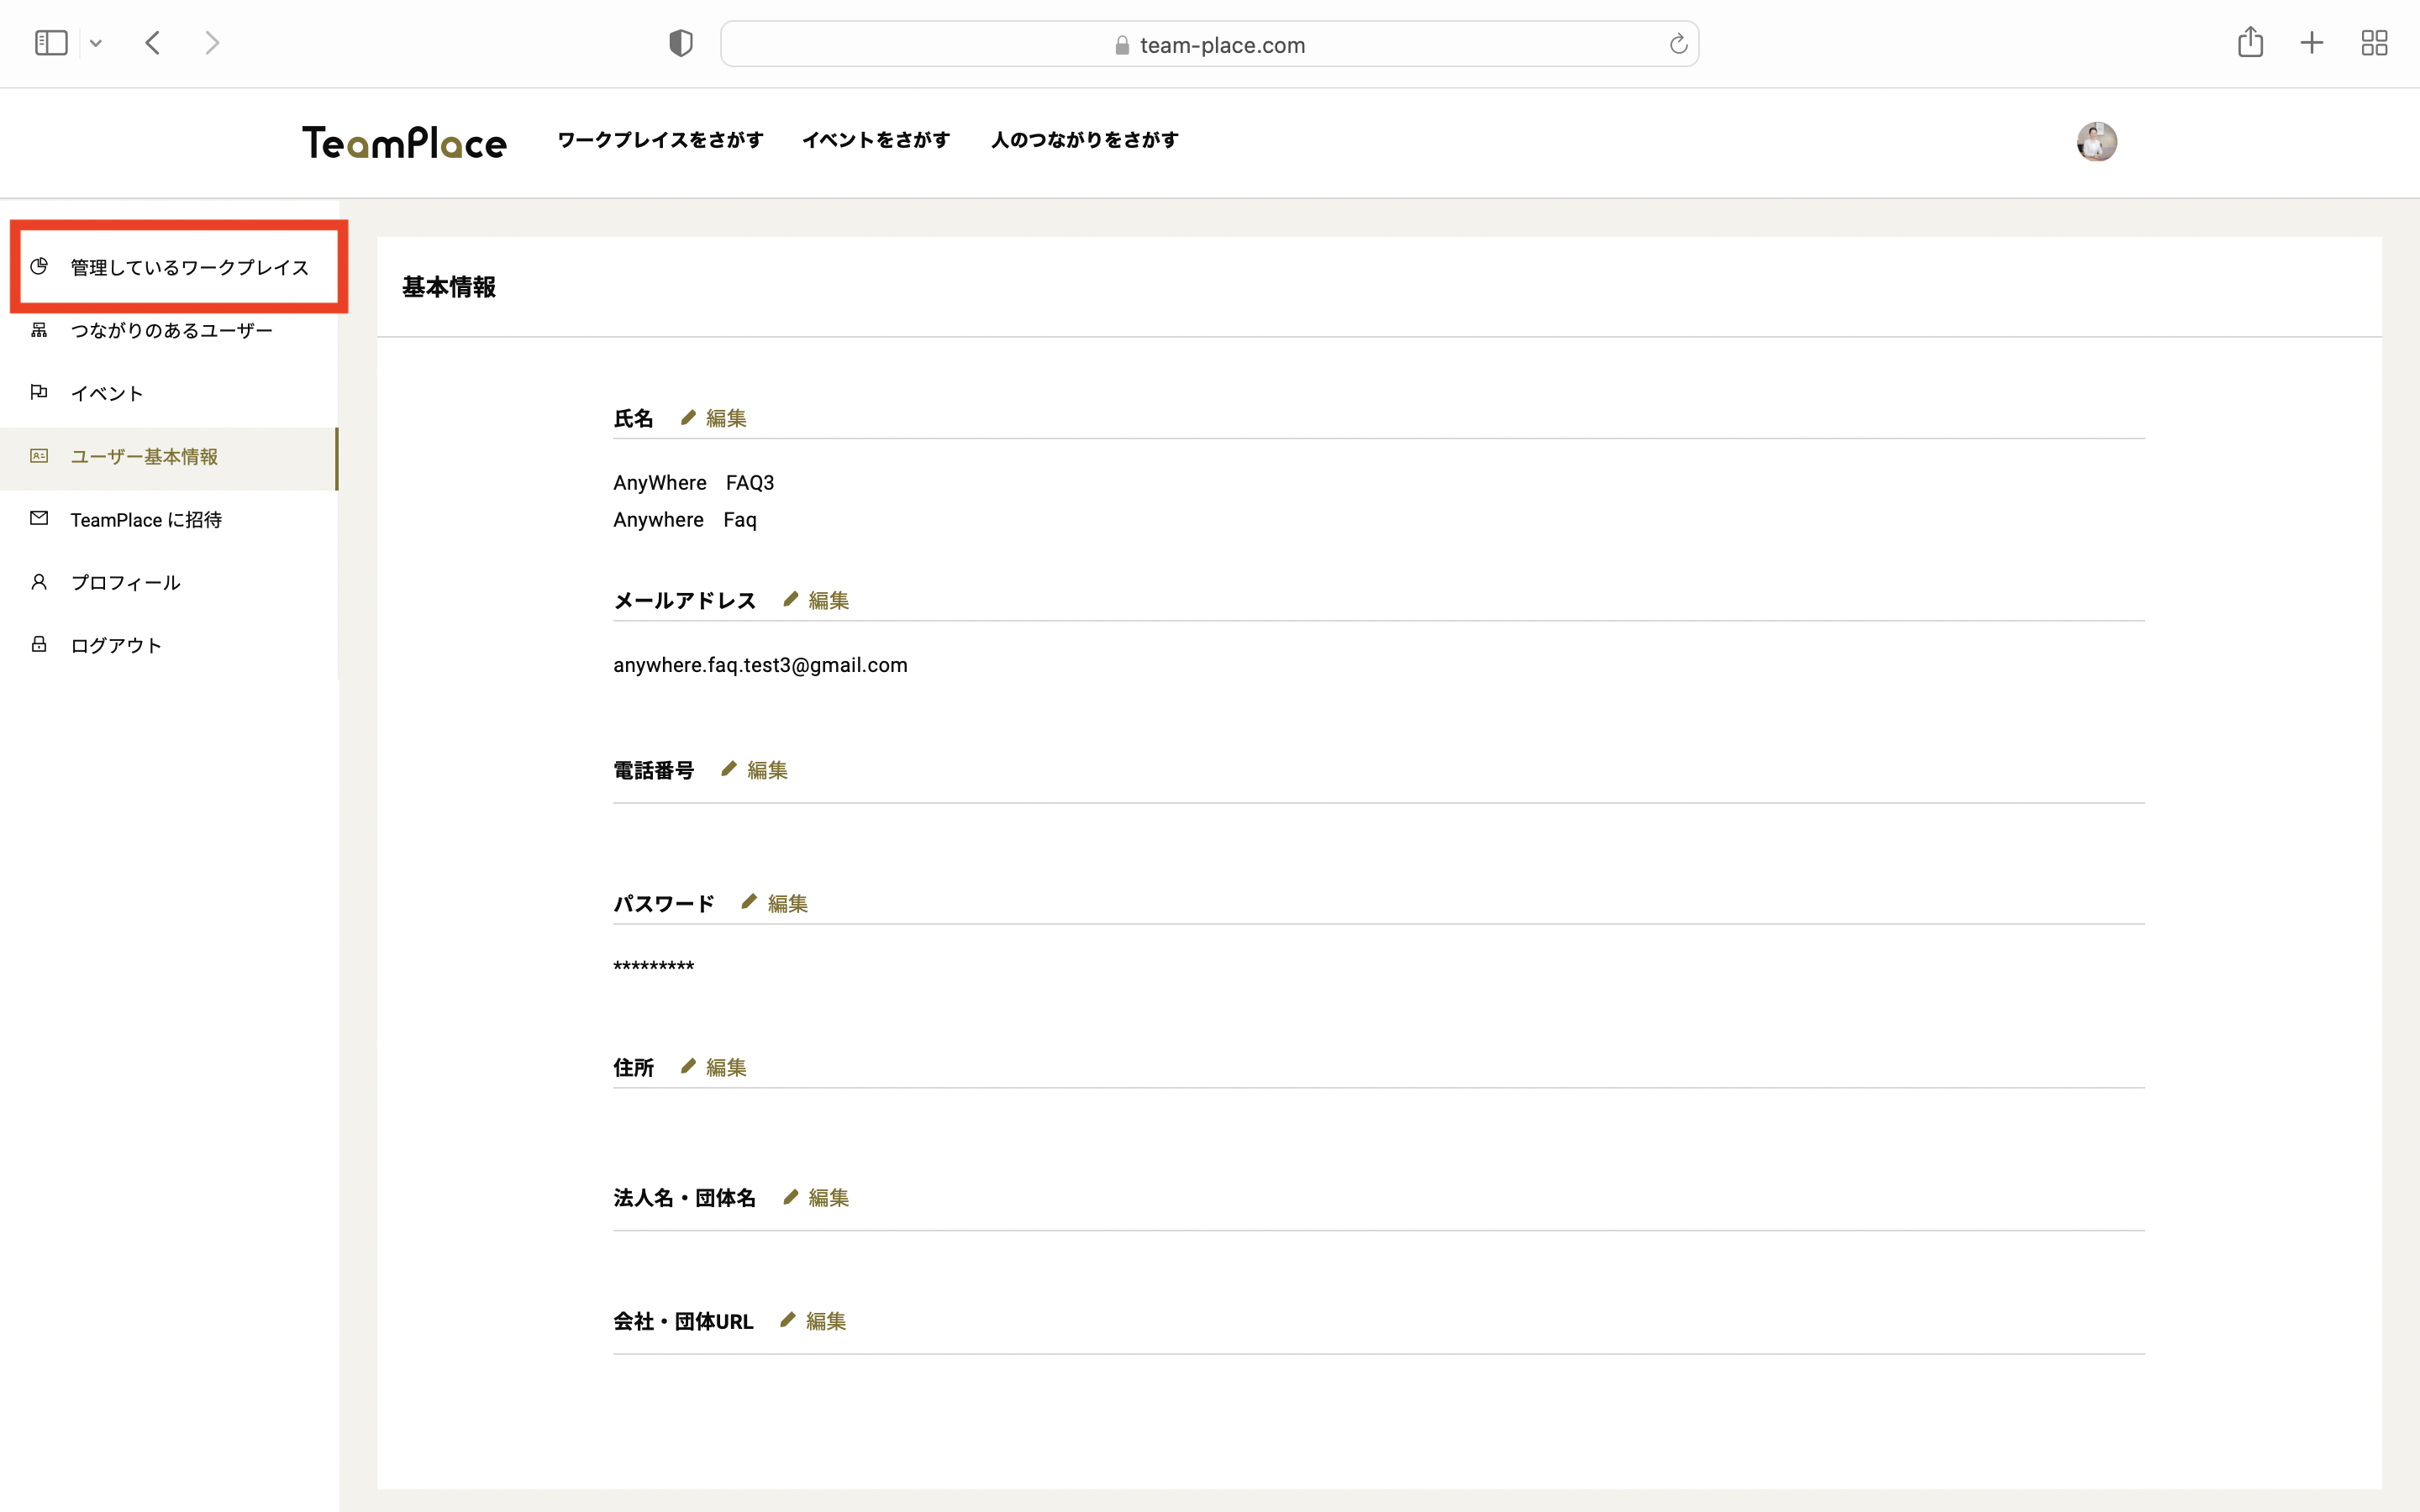Select 管理しているワークプレイス in sidebar
Viewport: 2420px width, 1512px height.
(x=189, y=268)
